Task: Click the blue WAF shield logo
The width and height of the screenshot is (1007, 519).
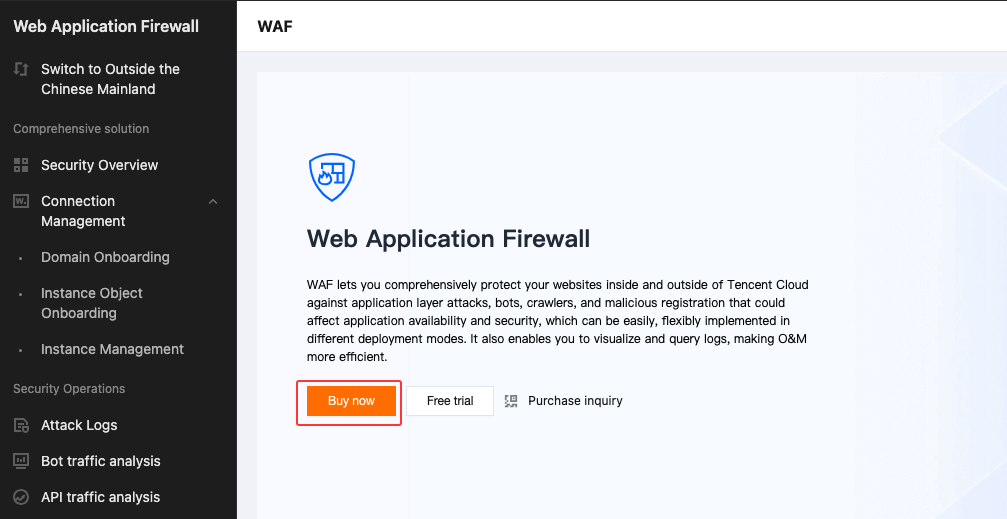Action: 332,177
